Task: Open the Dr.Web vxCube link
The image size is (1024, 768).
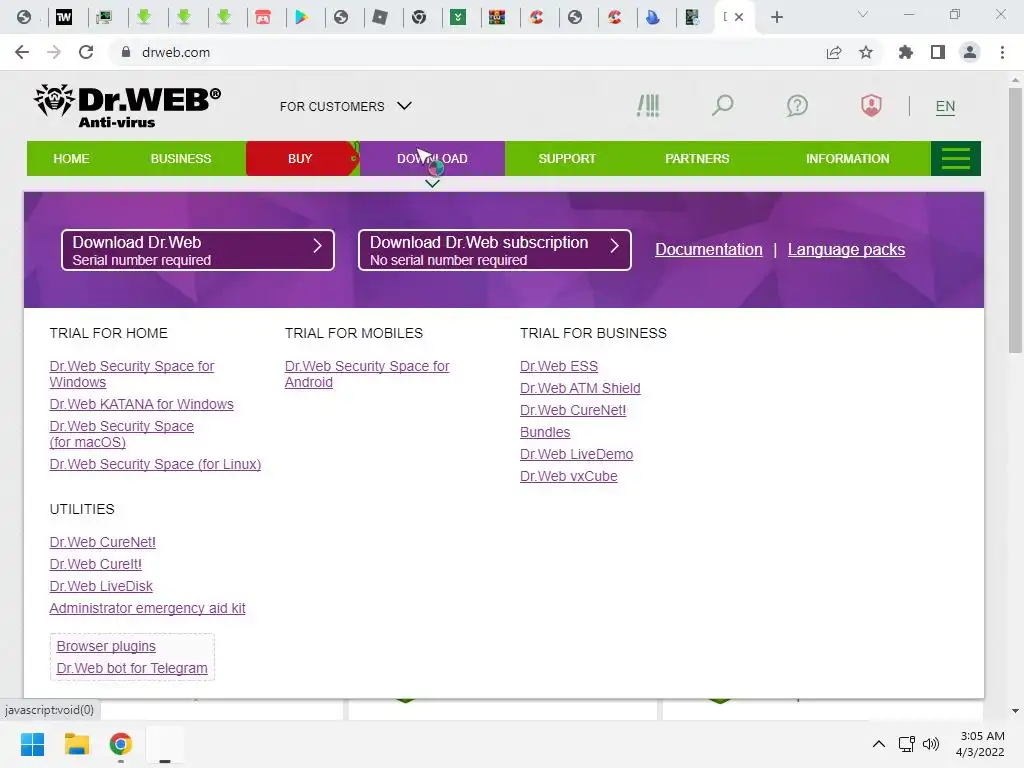Action: pyautogui.click(x=568, y=477)
